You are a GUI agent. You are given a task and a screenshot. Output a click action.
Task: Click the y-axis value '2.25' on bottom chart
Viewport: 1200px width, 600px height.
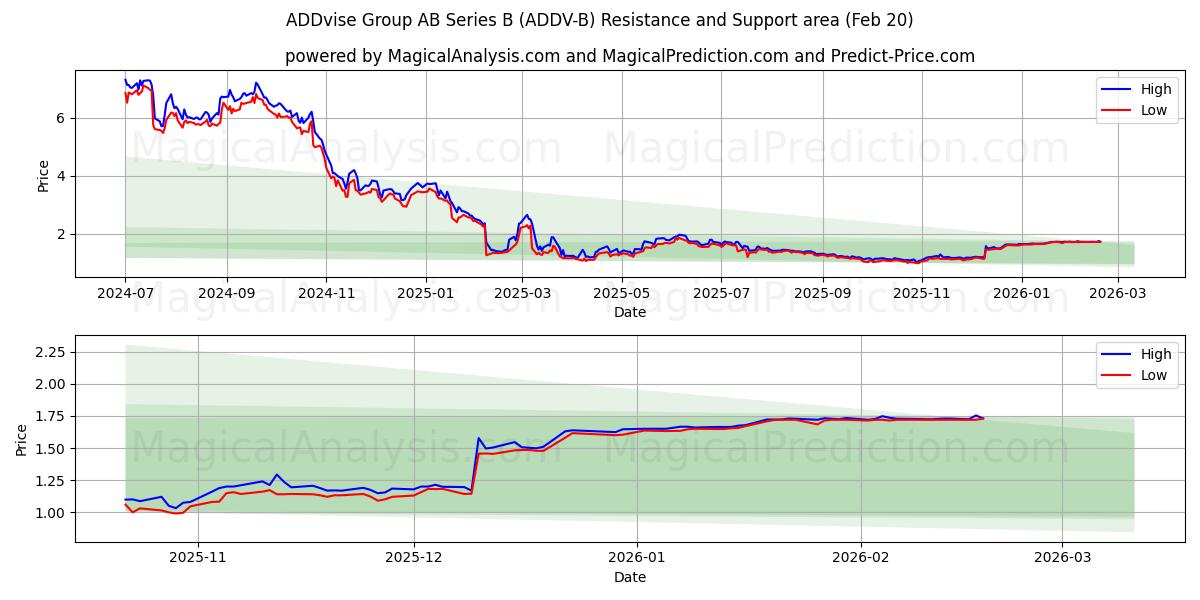[51, 352]
